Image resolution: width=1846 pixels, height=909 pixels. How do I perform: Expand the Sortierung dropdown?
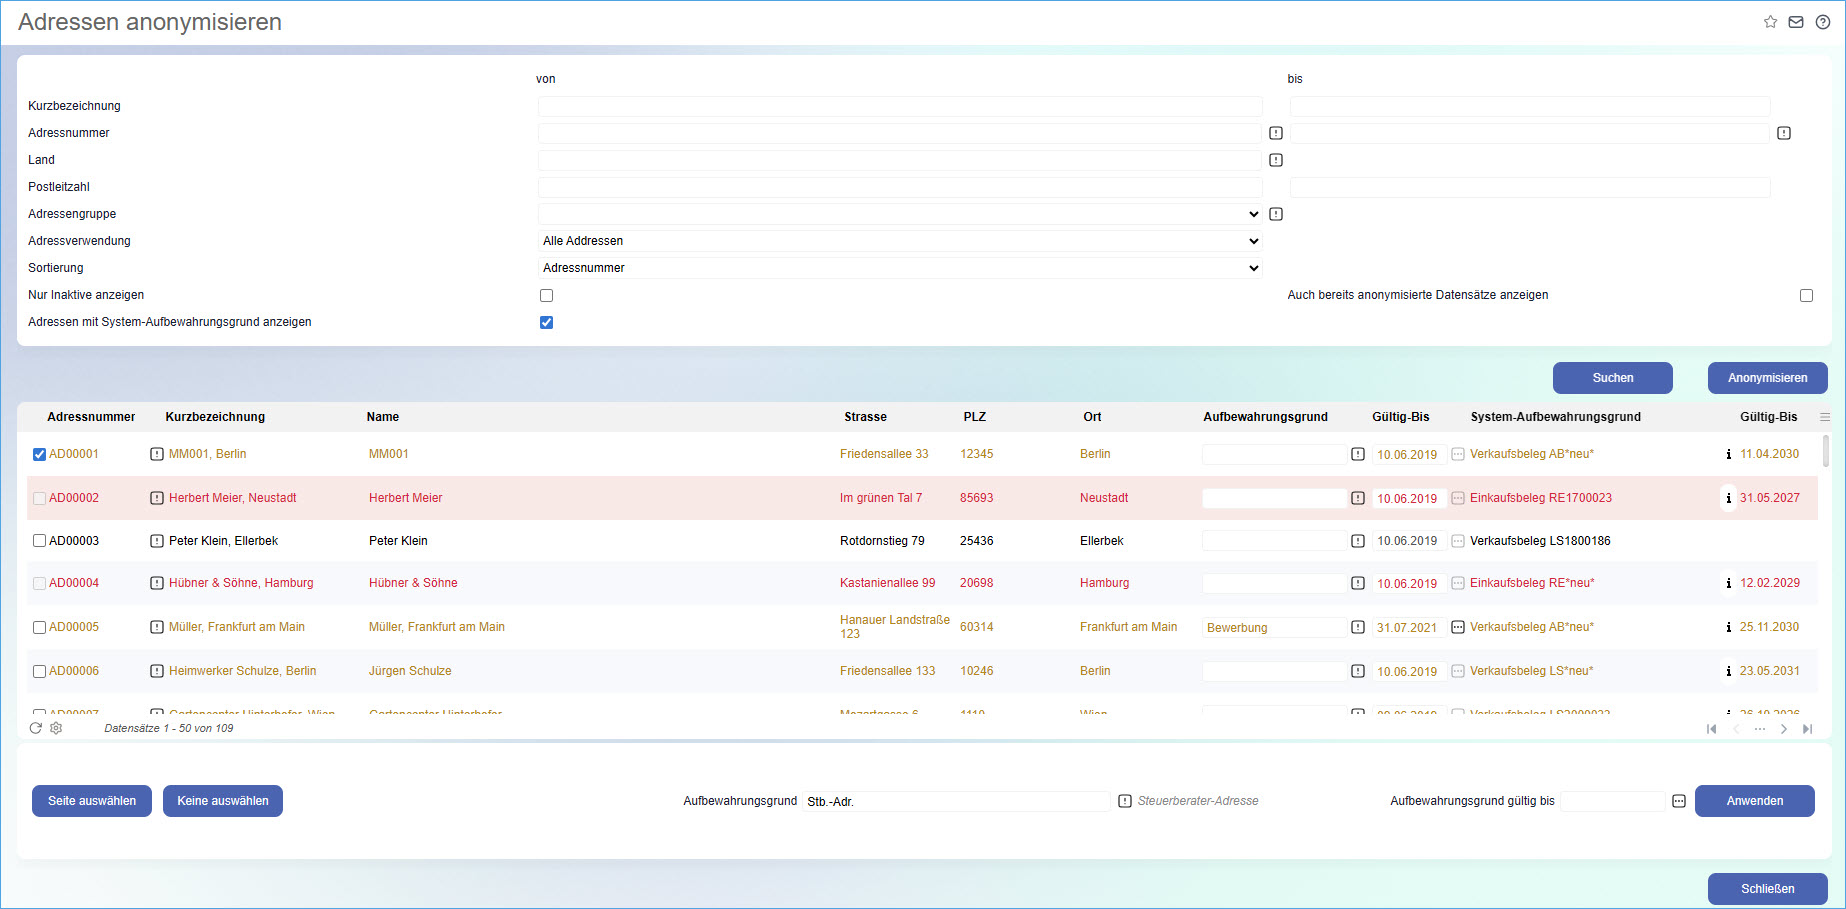899,268
